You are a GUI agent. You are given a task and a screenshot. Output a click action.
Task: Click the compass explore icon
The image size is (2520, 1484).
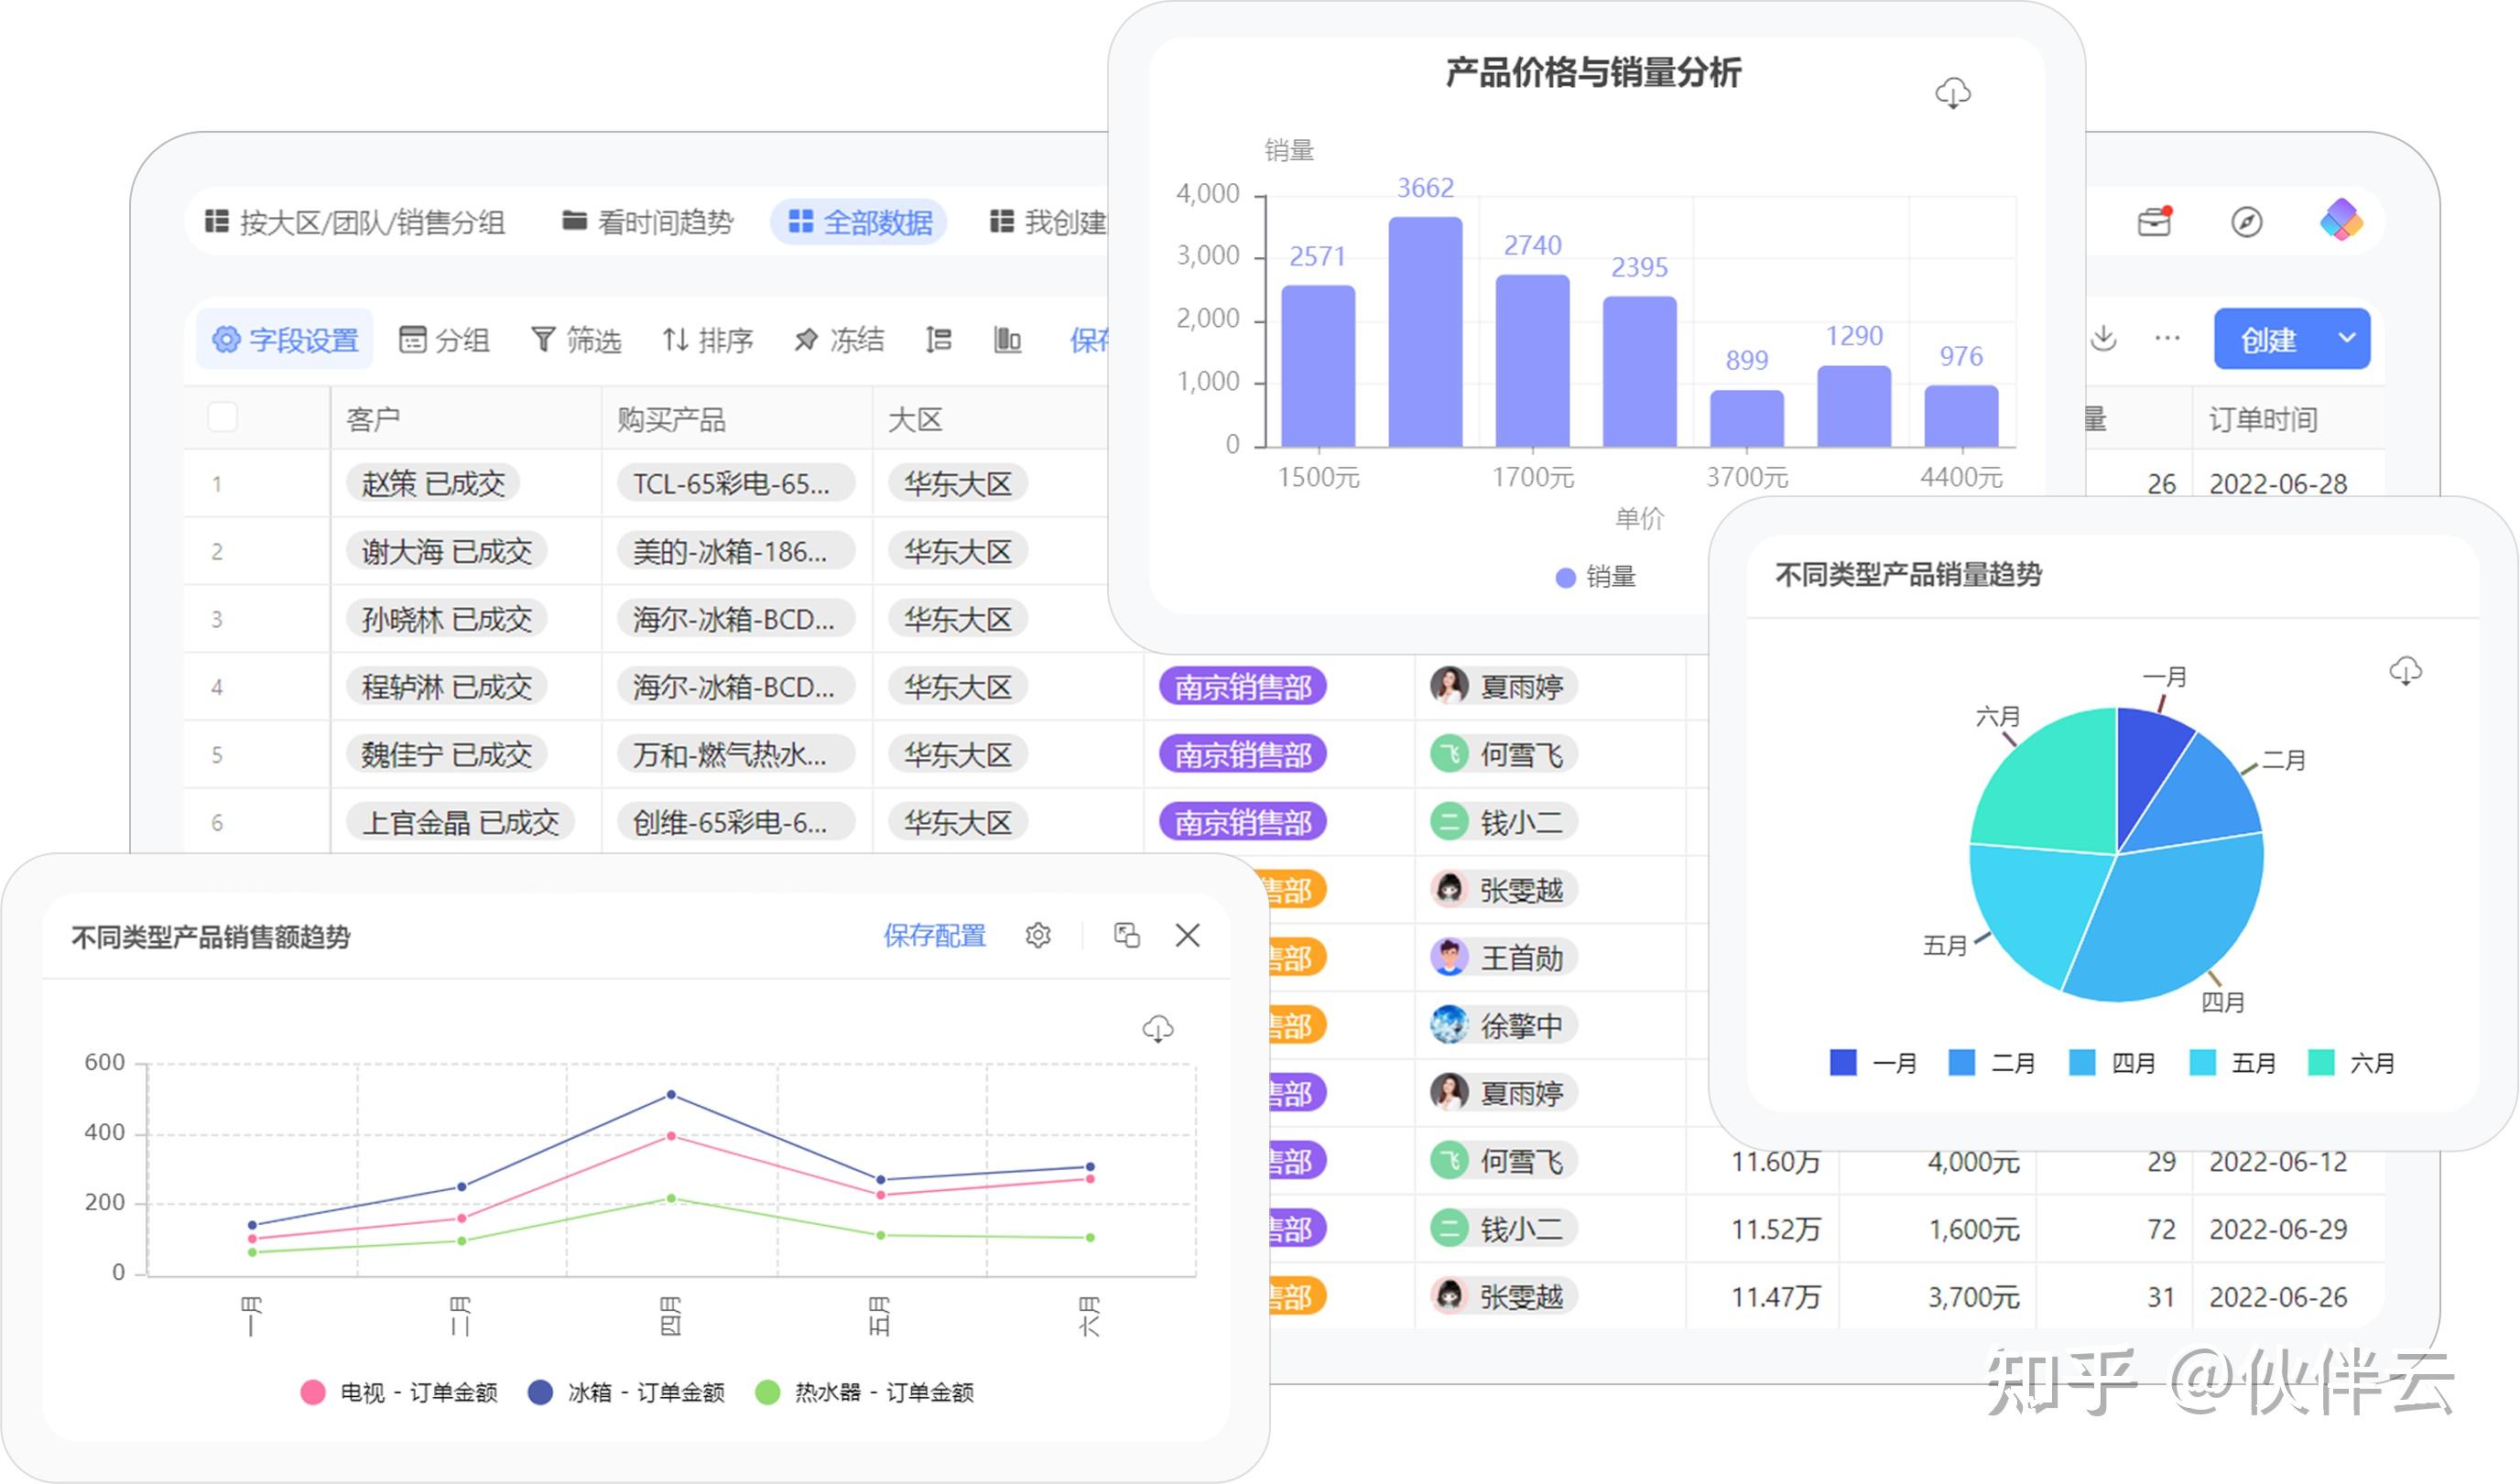(2246, 221)
